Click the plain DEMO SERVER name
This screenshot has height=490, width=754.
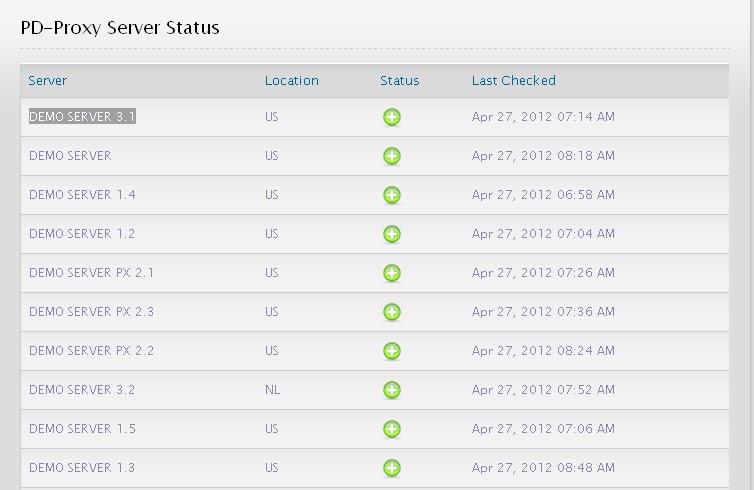tap(70, 155)
